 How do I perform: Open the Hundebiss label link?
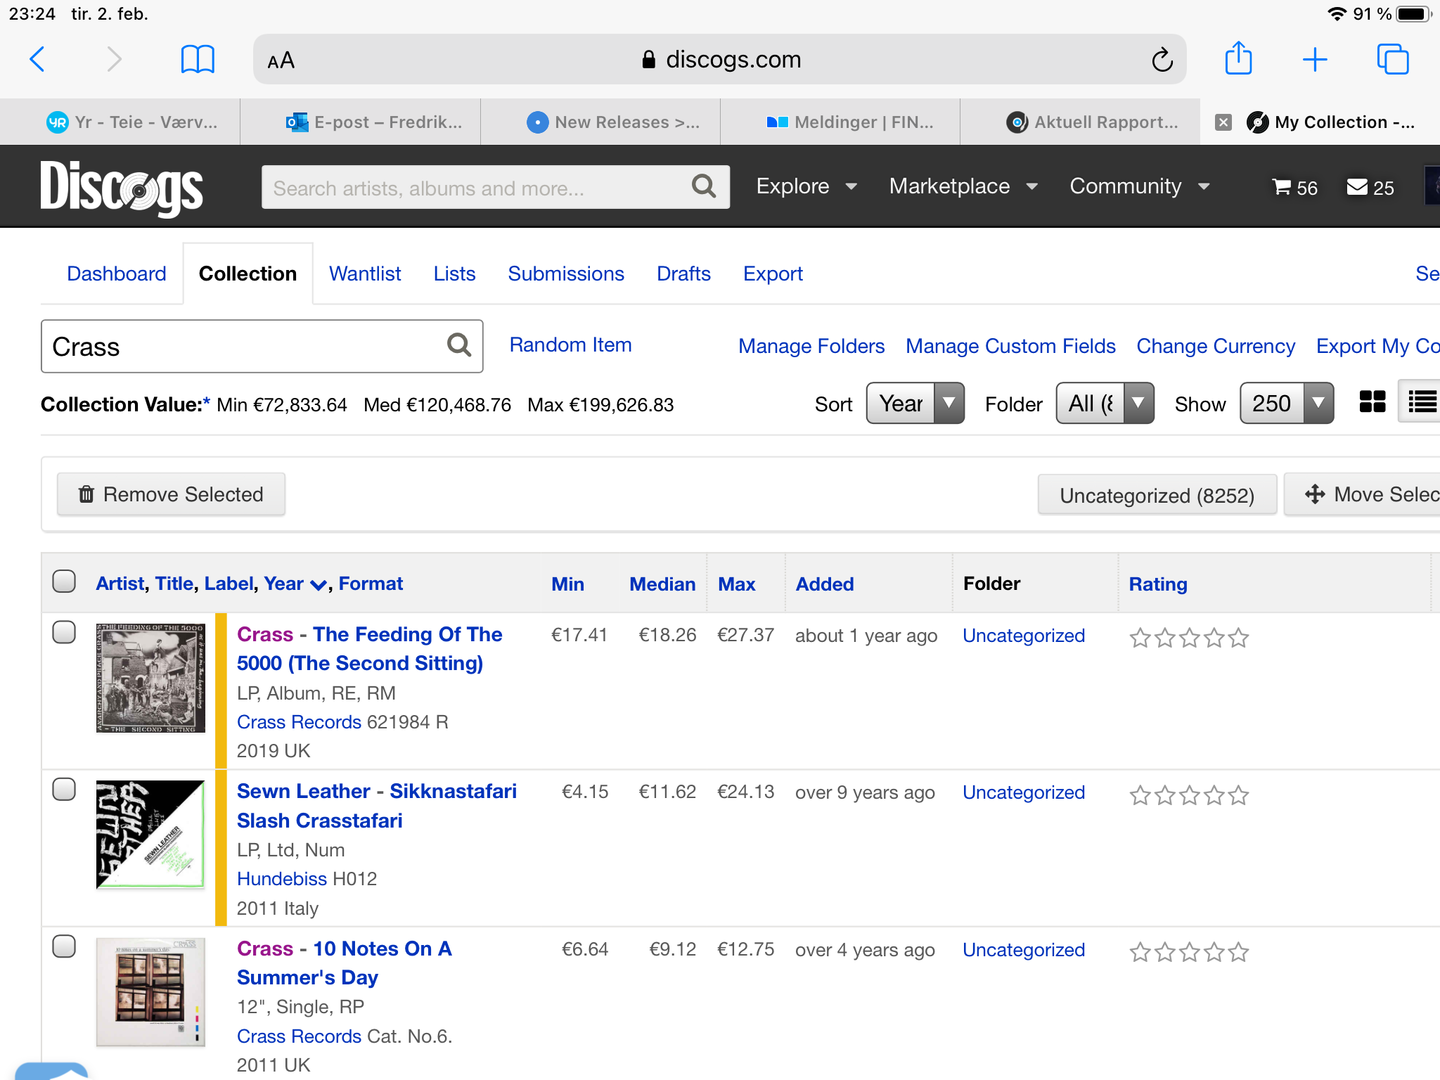[x=282, y=879]
